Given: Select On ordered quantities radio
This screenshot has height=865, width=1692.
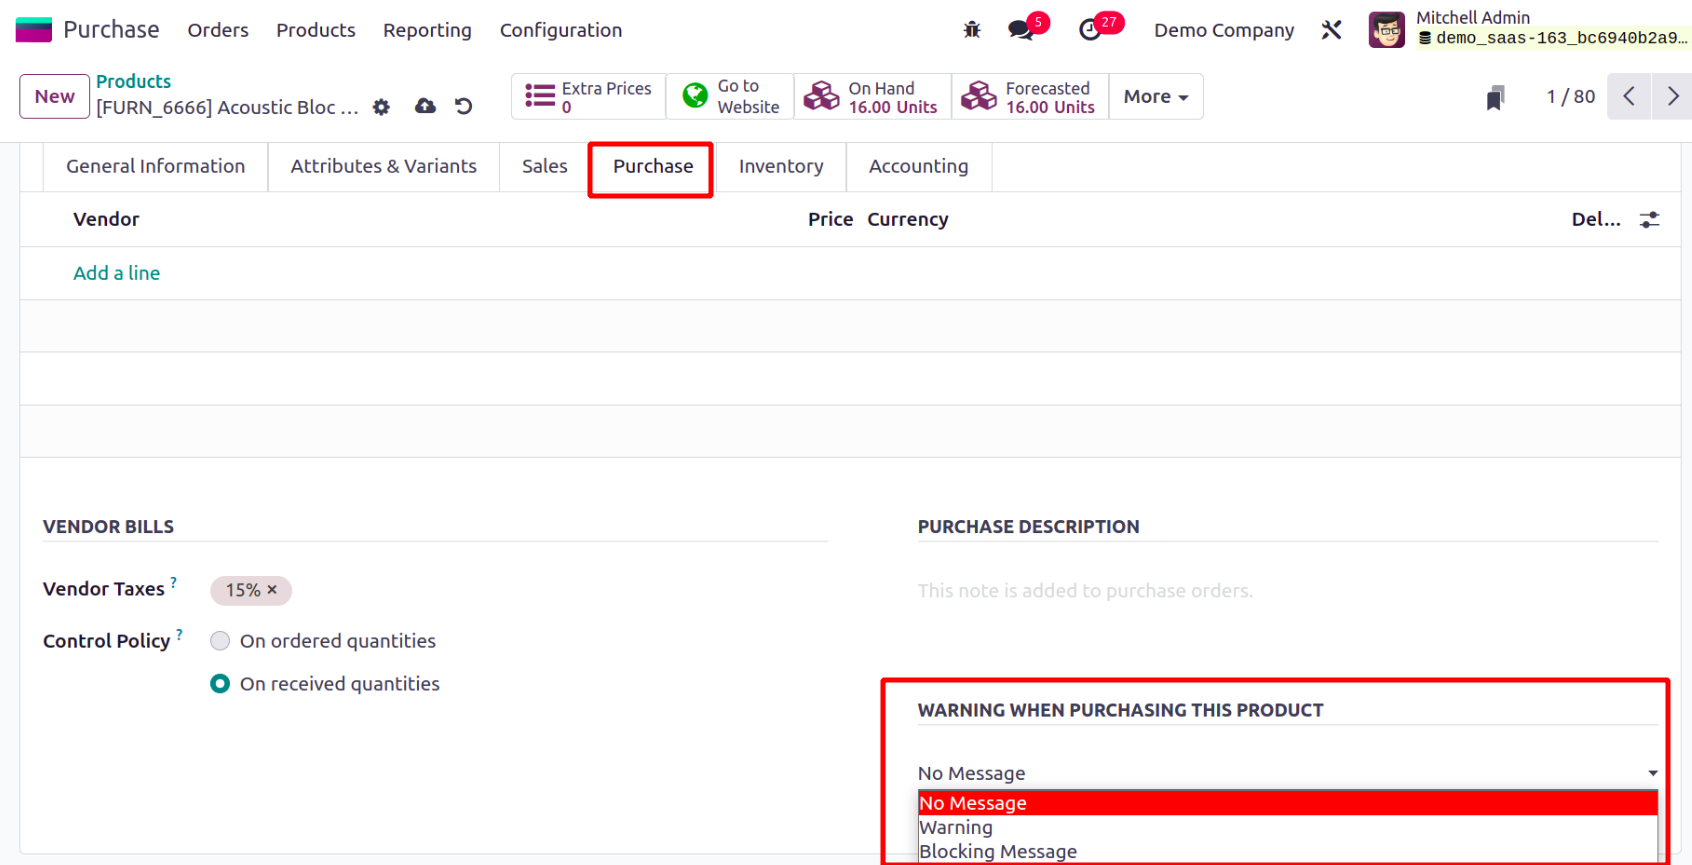Looking at the screenshot, I should point(220,641).
